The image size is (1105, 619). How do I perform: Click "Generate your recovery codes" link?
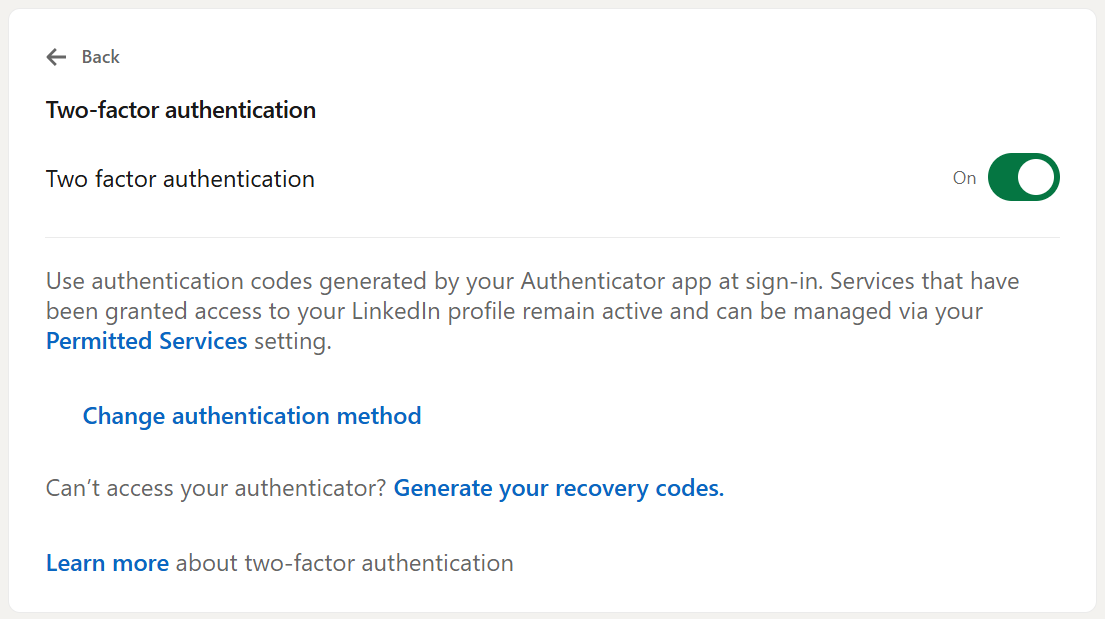pos(558,489)
